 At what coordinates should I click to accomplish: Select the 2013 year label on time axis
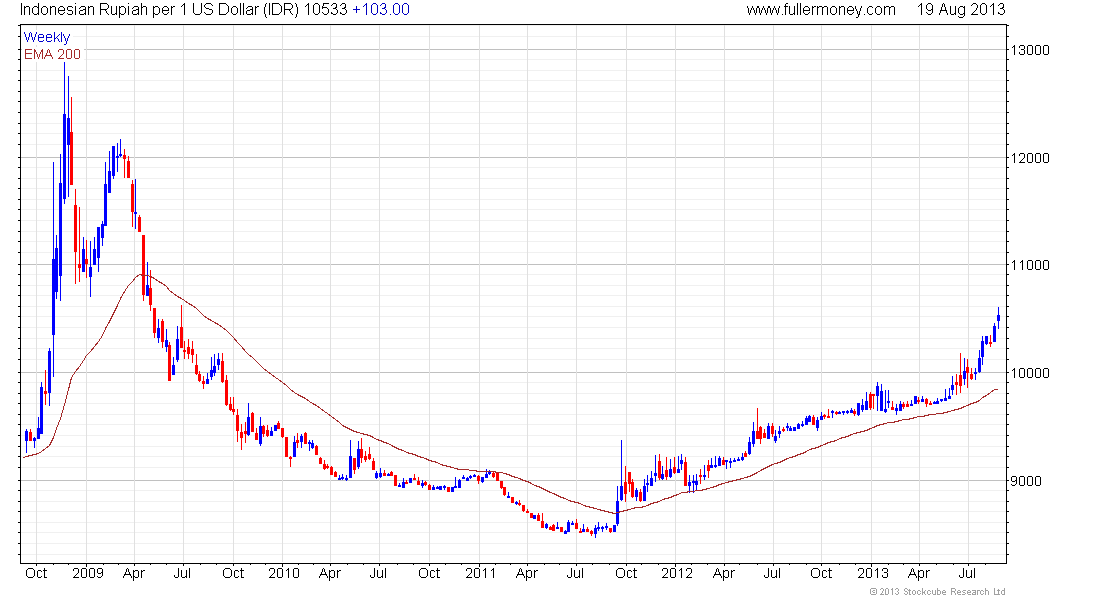[873, 573]
